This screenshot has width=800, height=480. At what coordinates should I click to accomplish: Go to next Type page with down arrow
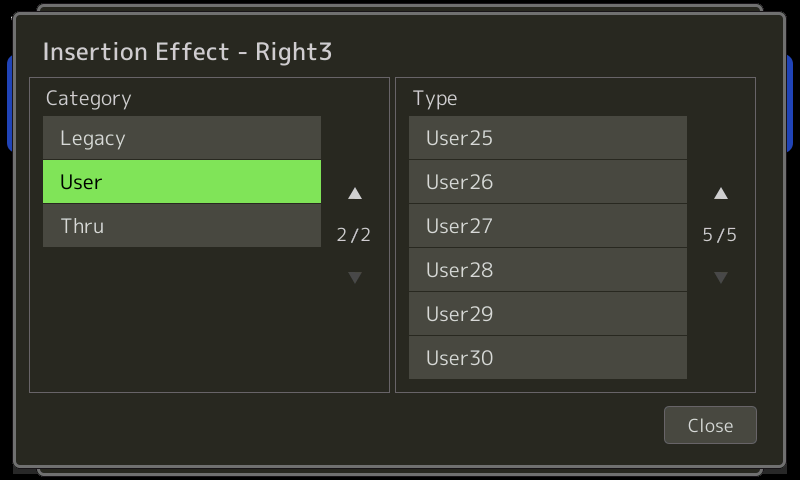(x=720, y=277)
